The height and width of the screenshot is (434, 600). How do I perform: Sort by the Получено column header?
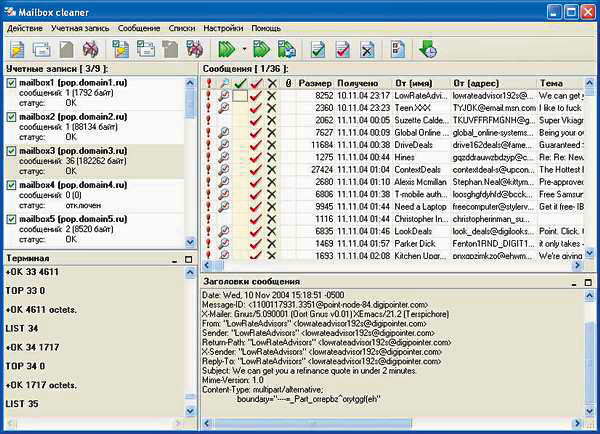pyautogui.click(x=363, y=83)
